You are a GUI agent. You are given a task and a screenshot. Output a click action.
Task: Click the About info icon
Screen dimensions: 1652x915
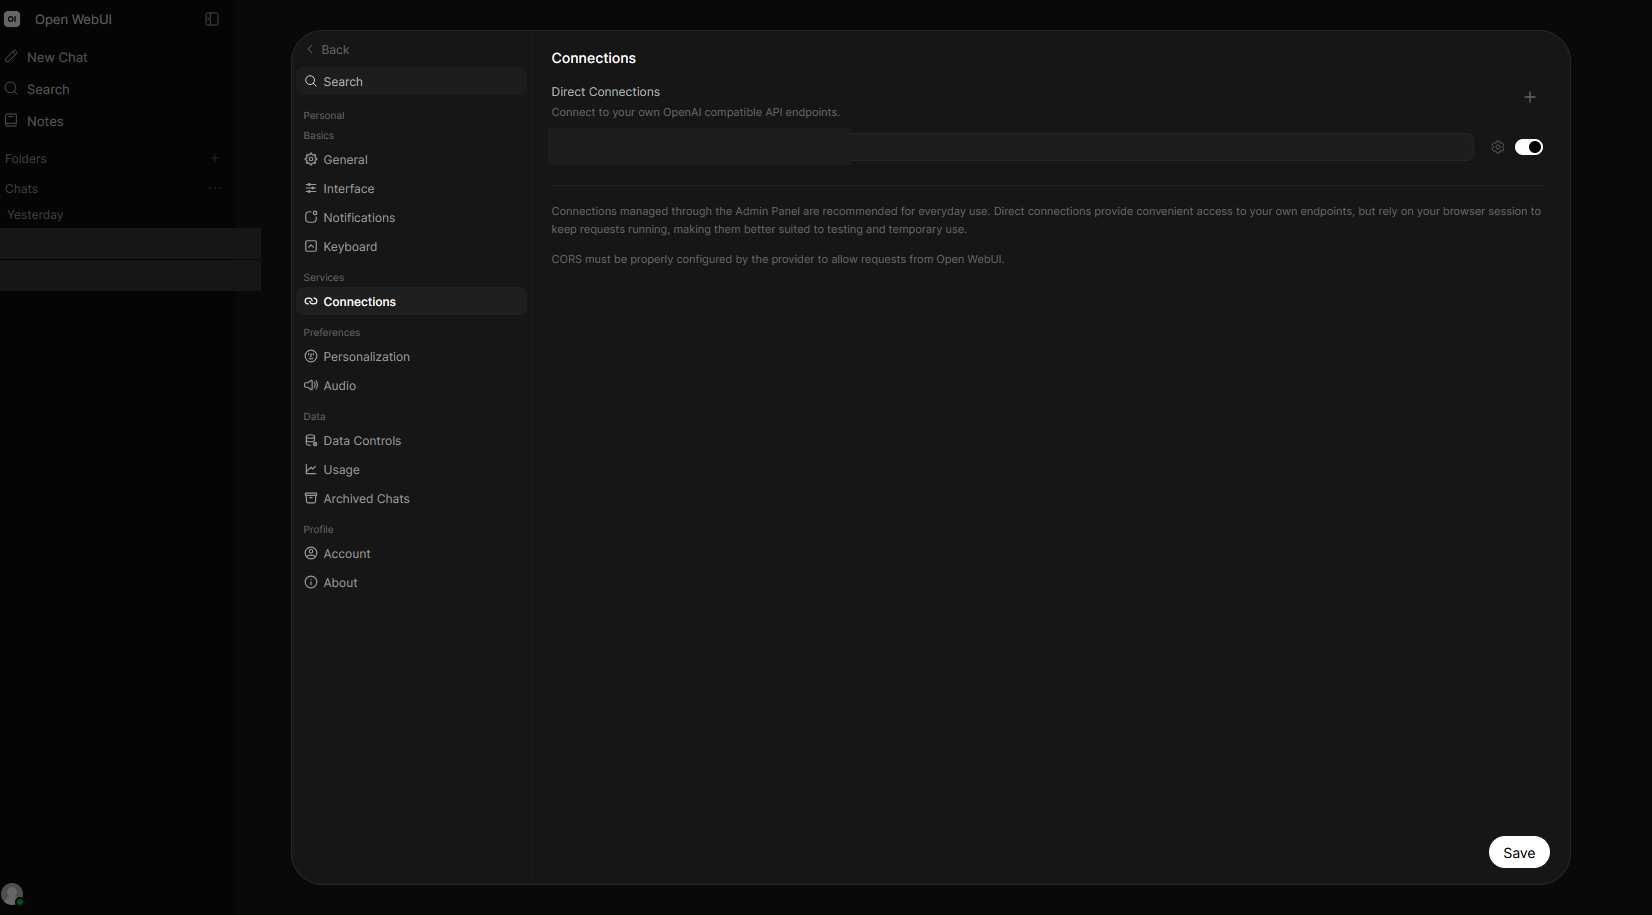click(311, 582)
